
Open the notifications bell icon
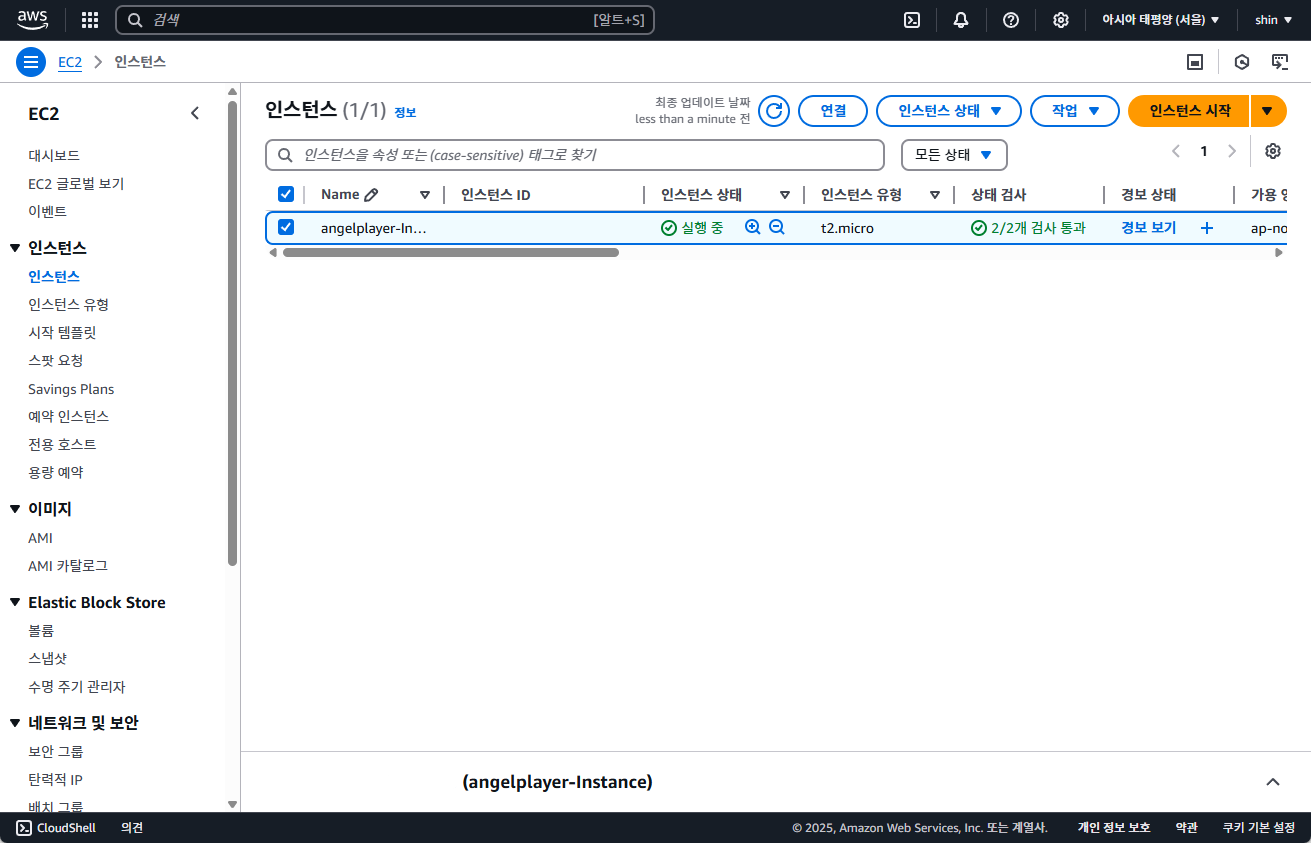tap(961, 20)
